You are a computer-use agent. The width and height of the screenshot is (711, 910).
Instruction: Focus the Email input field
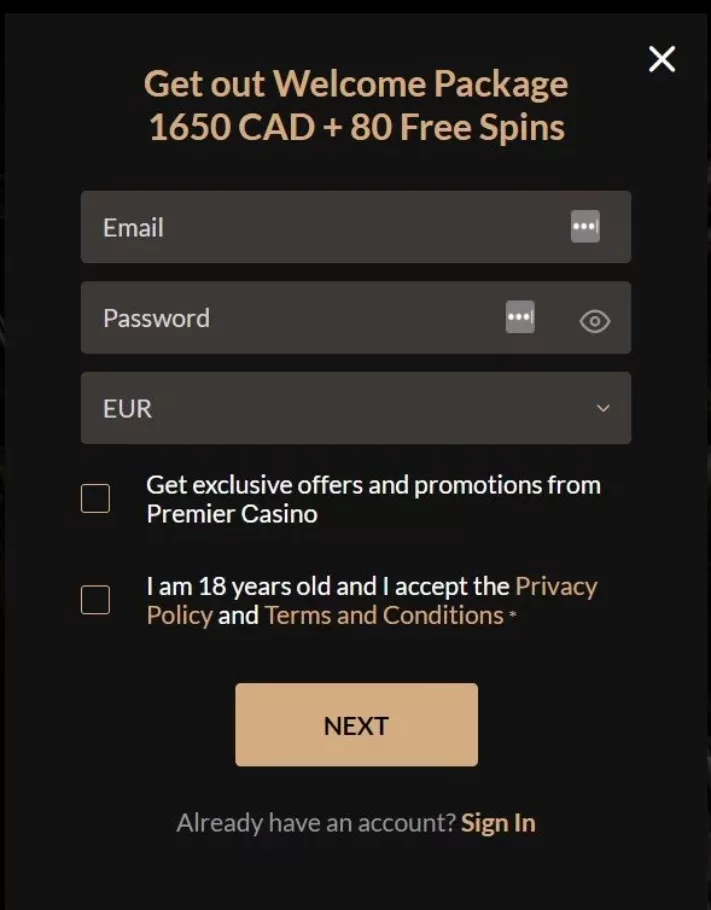click(320, 227)
